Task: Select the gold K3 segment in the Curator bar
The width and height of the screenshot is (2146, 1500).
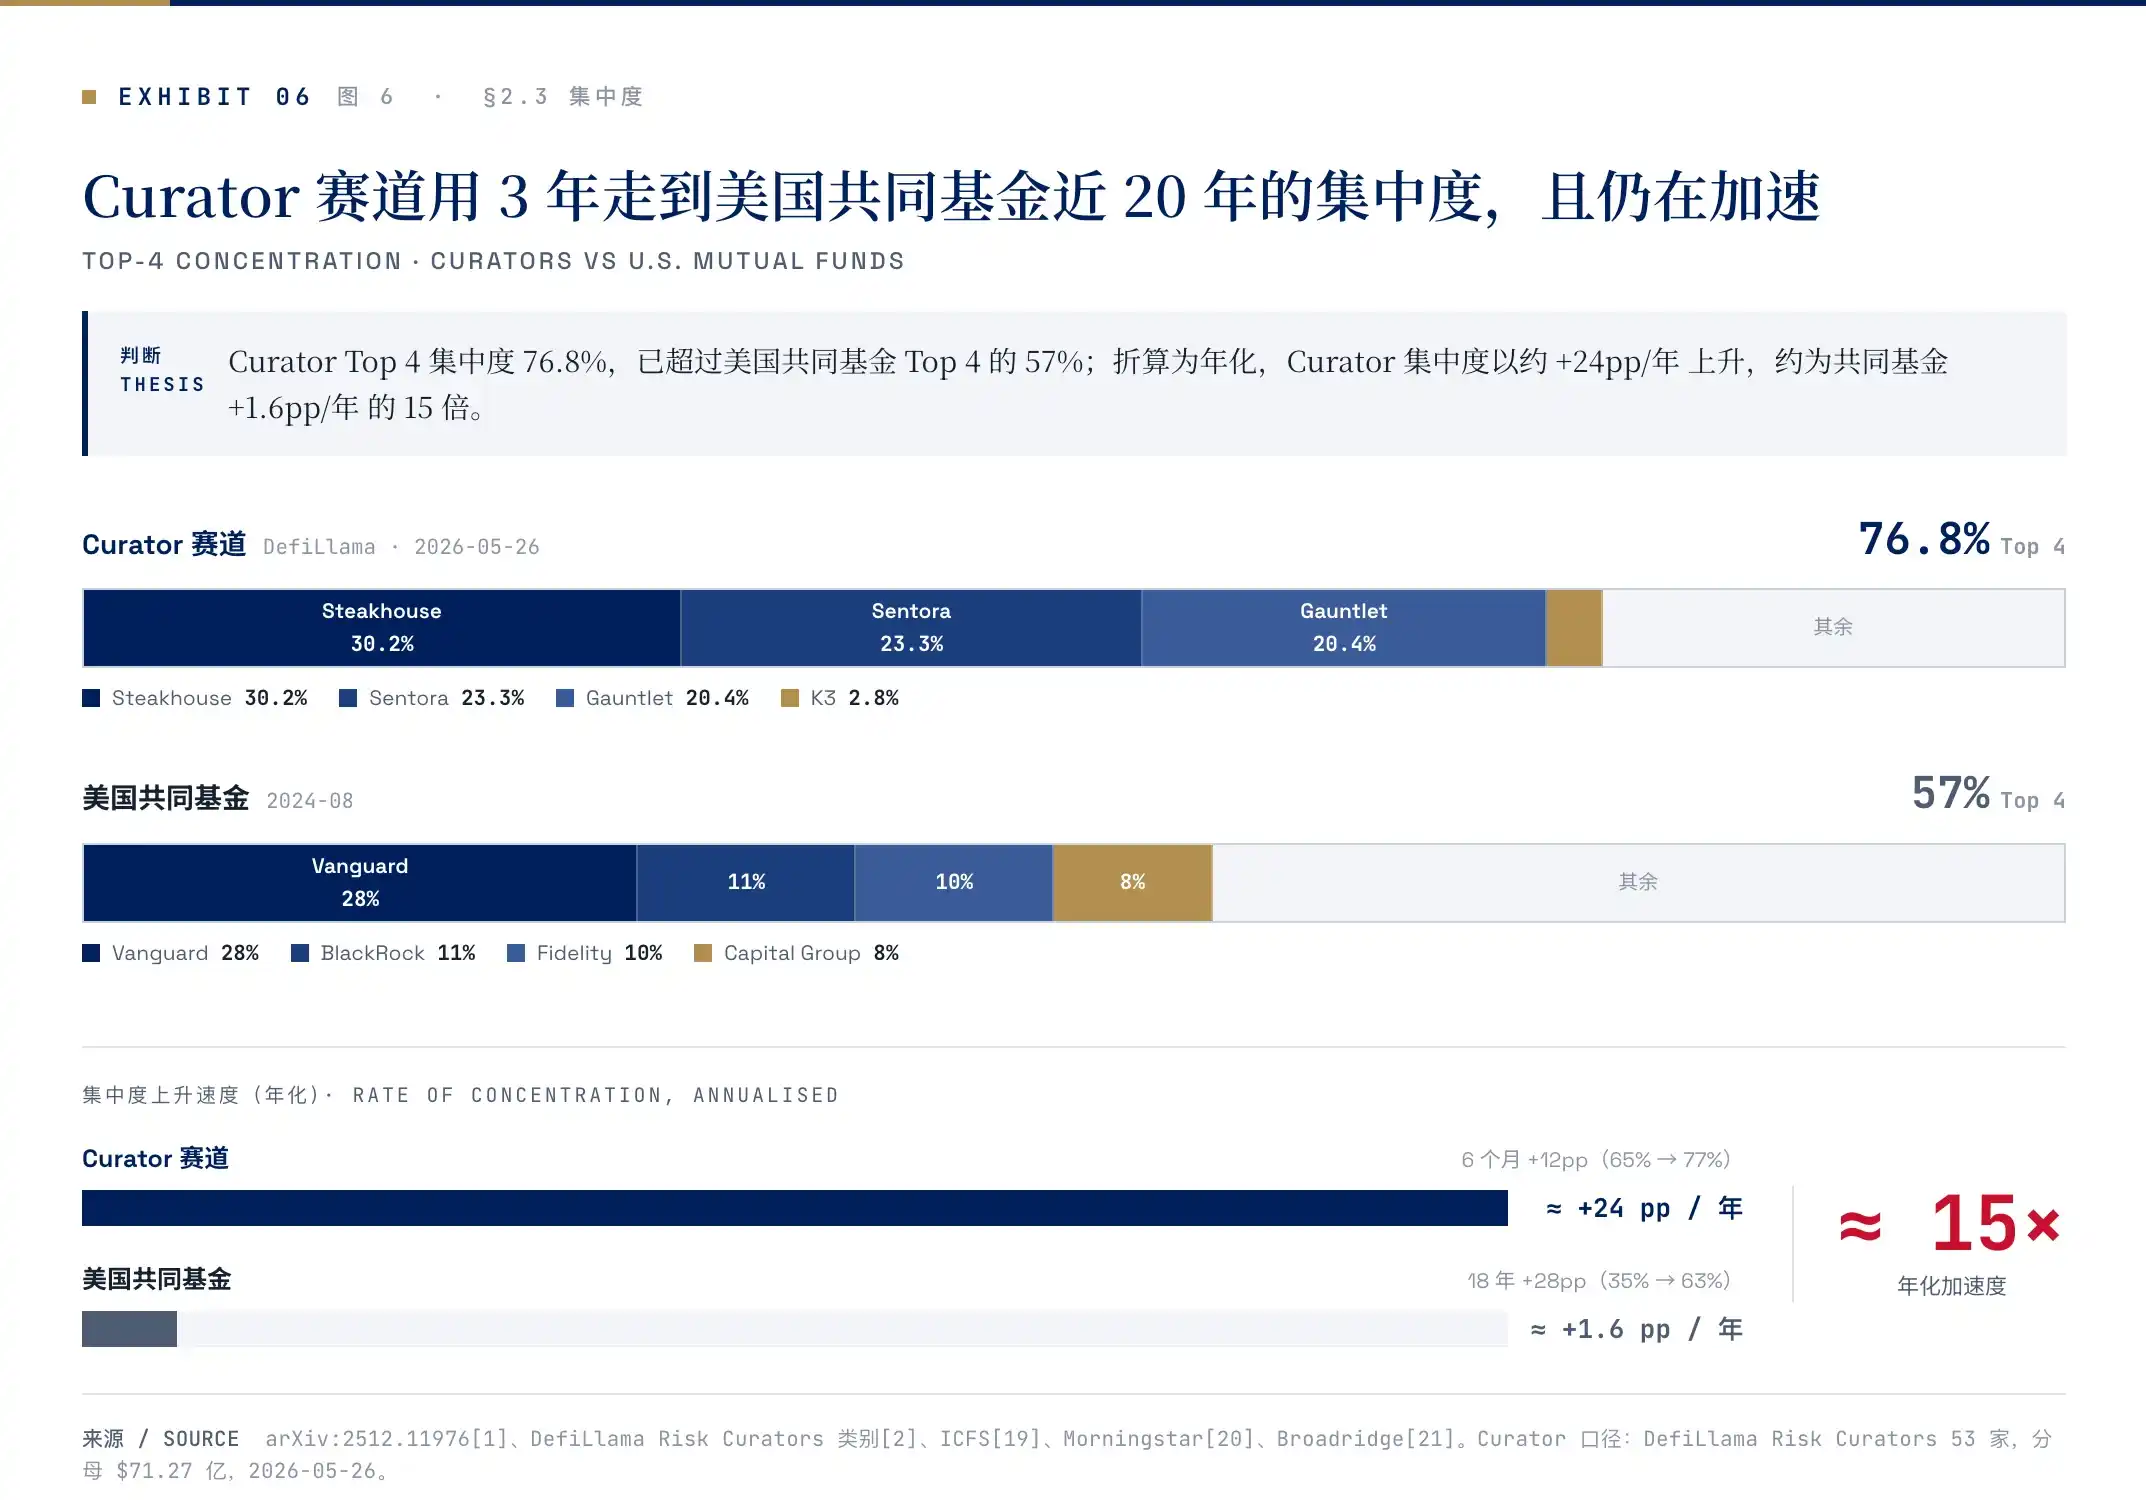Action: [1574, 628]
